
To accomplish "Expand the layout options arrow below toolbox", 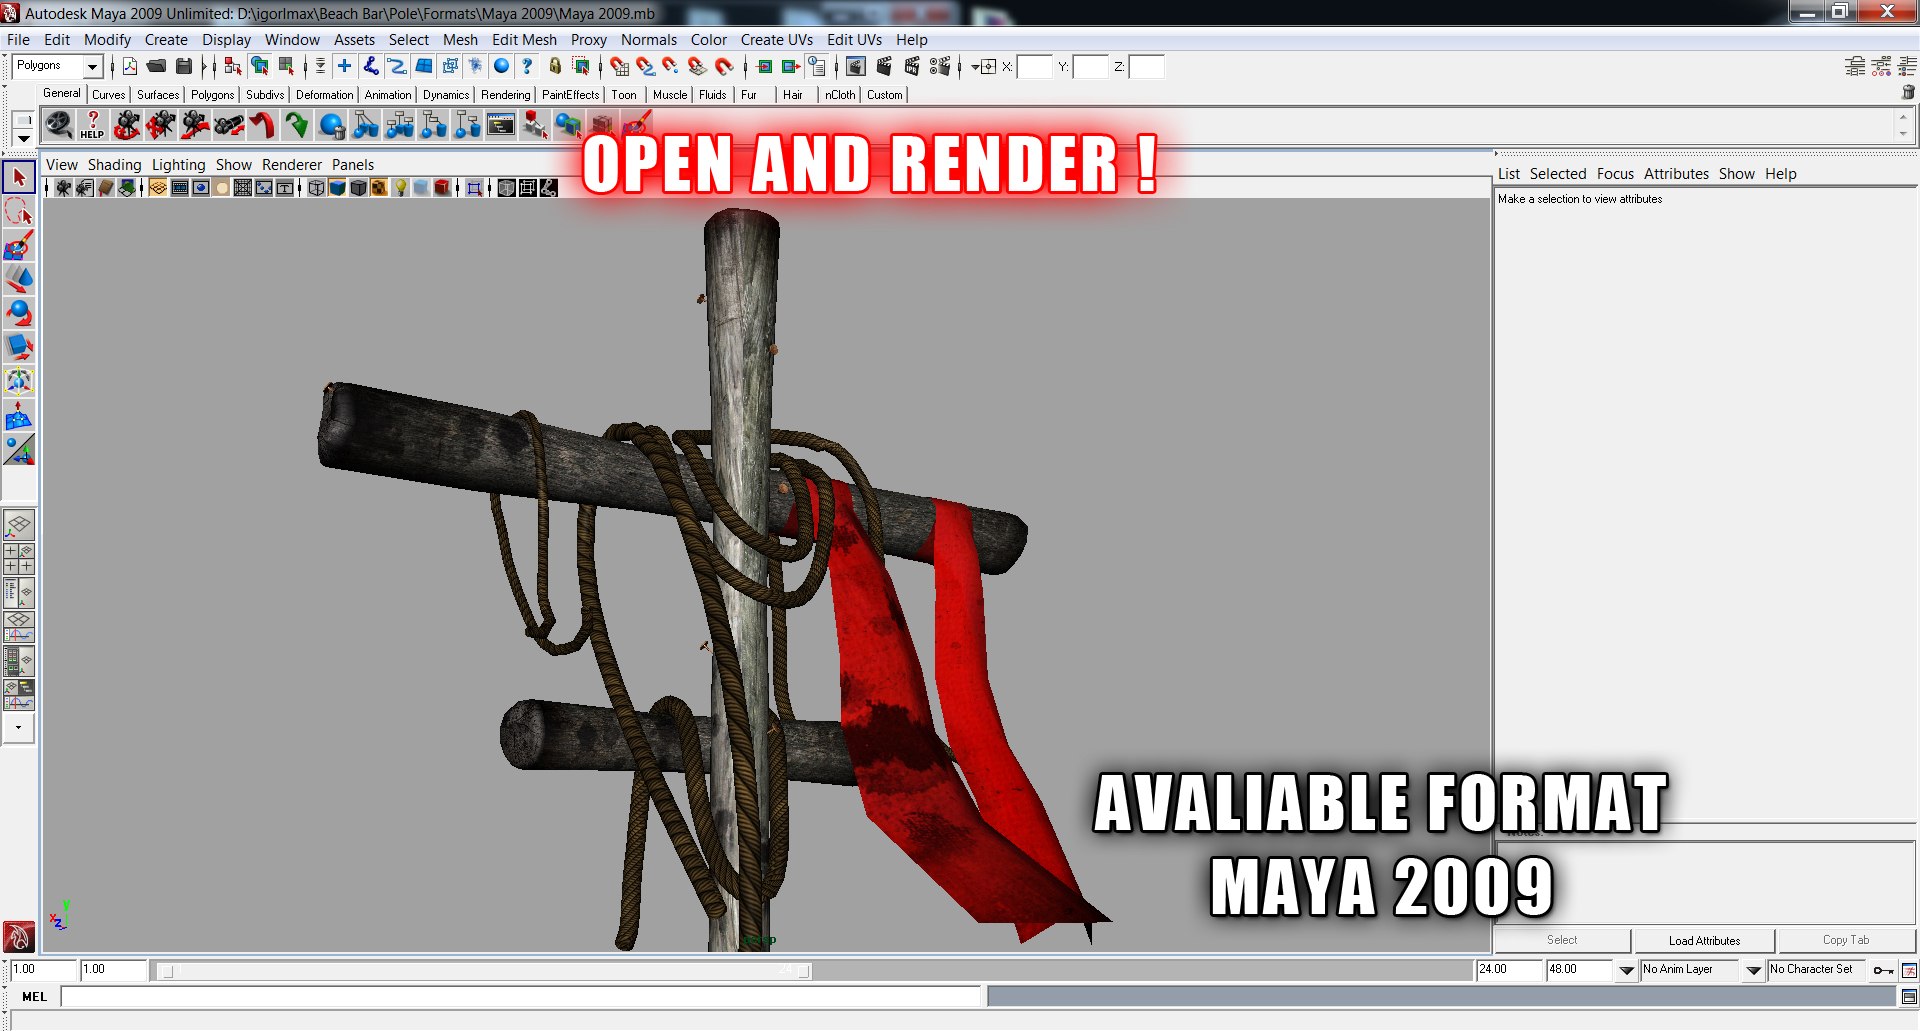I will (x=19, y=728).
